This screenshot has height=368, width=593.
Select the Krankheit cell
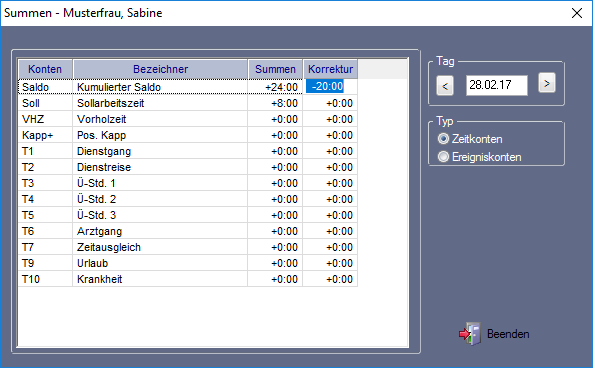click(x=160, y=279)
